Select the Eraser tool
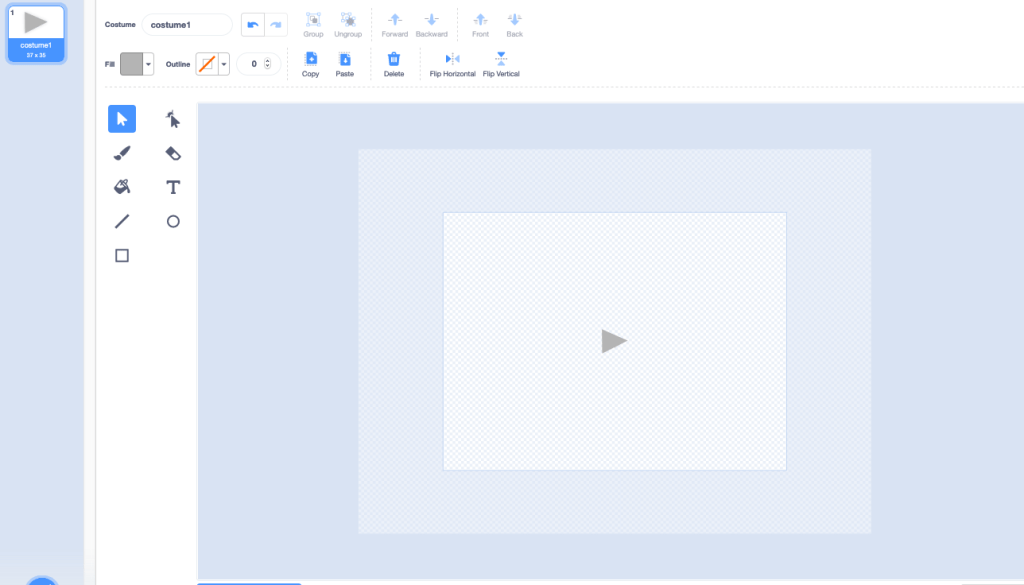The image size is (1024, 585). click(173, 154)
